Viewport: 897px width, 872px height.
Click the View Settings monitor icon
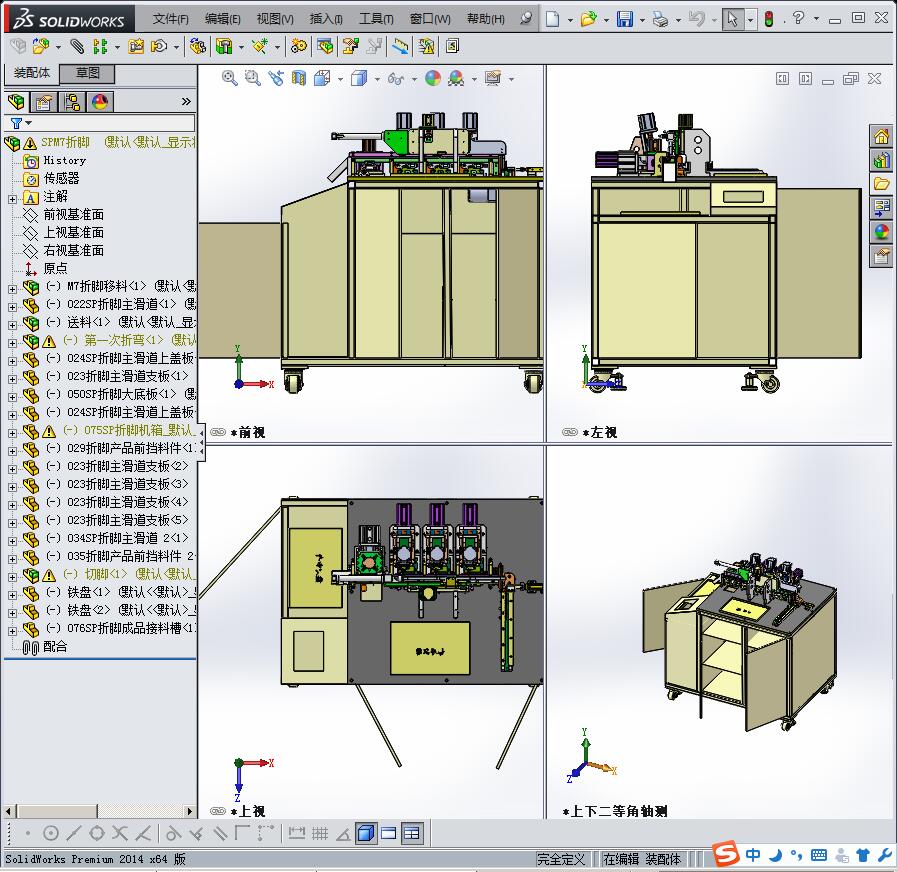[x=493, y=78]
